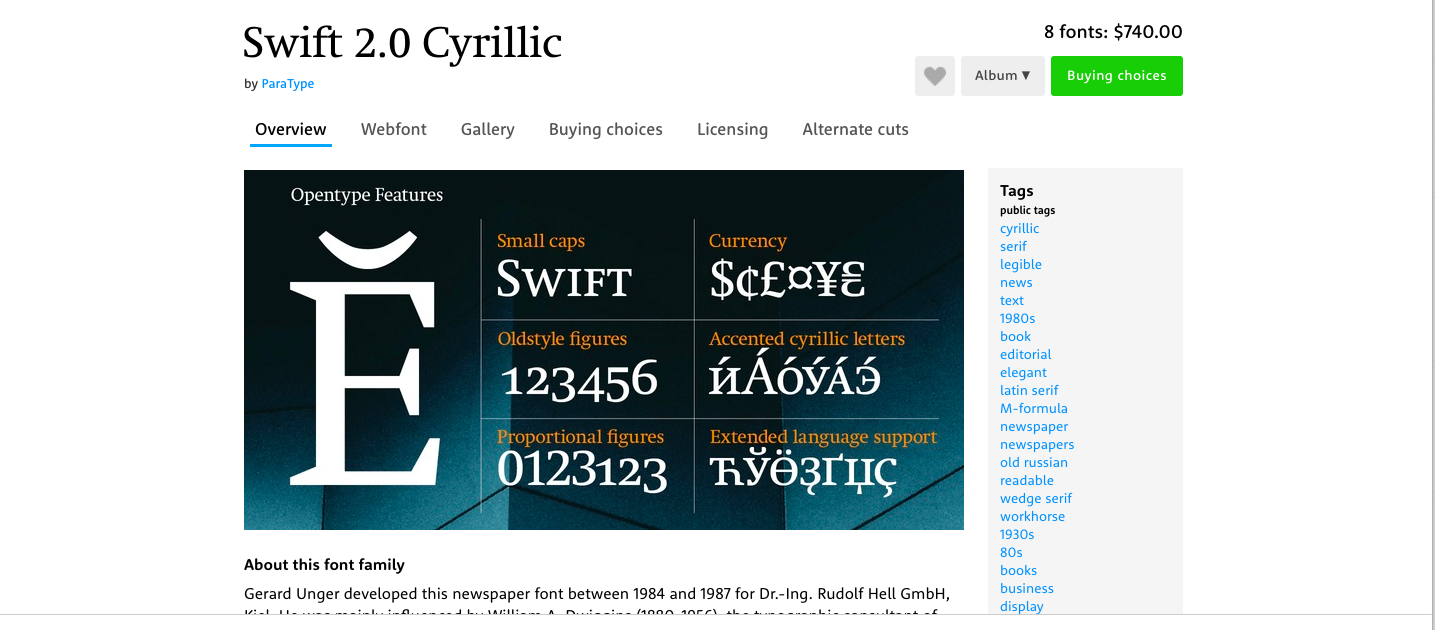Open the old russian tag

(x=1034, y=463)
